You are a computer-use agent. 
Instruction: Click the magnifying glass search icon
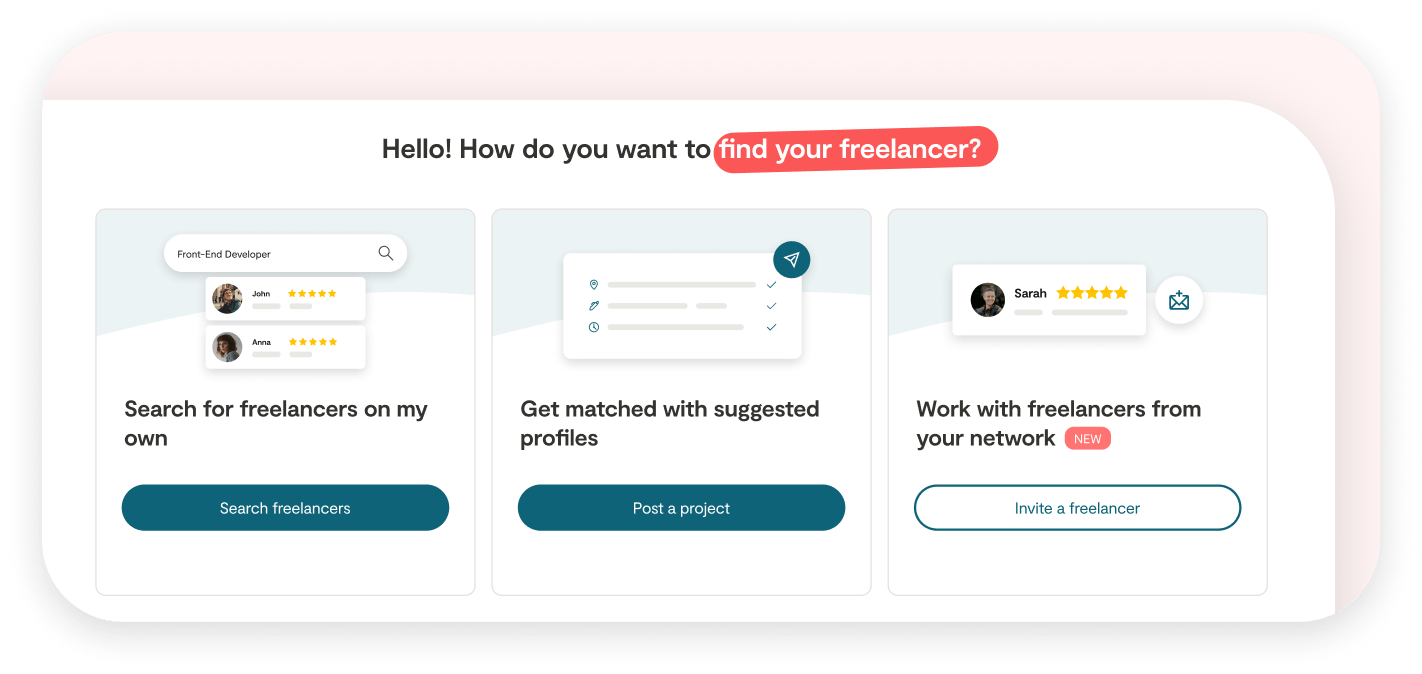[x=386, y=253]
